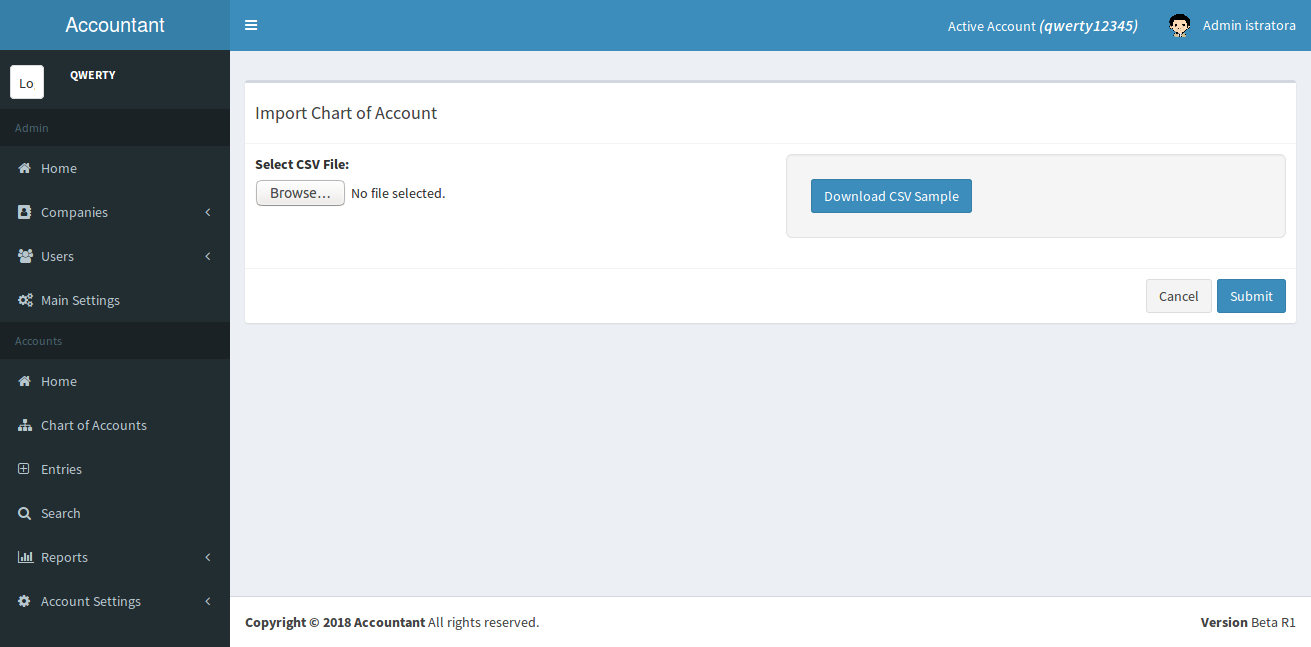The width and height of the screenshot is (1311, 647).
Task: Click the Entries plus-square icon
Action: click(24, 469)
